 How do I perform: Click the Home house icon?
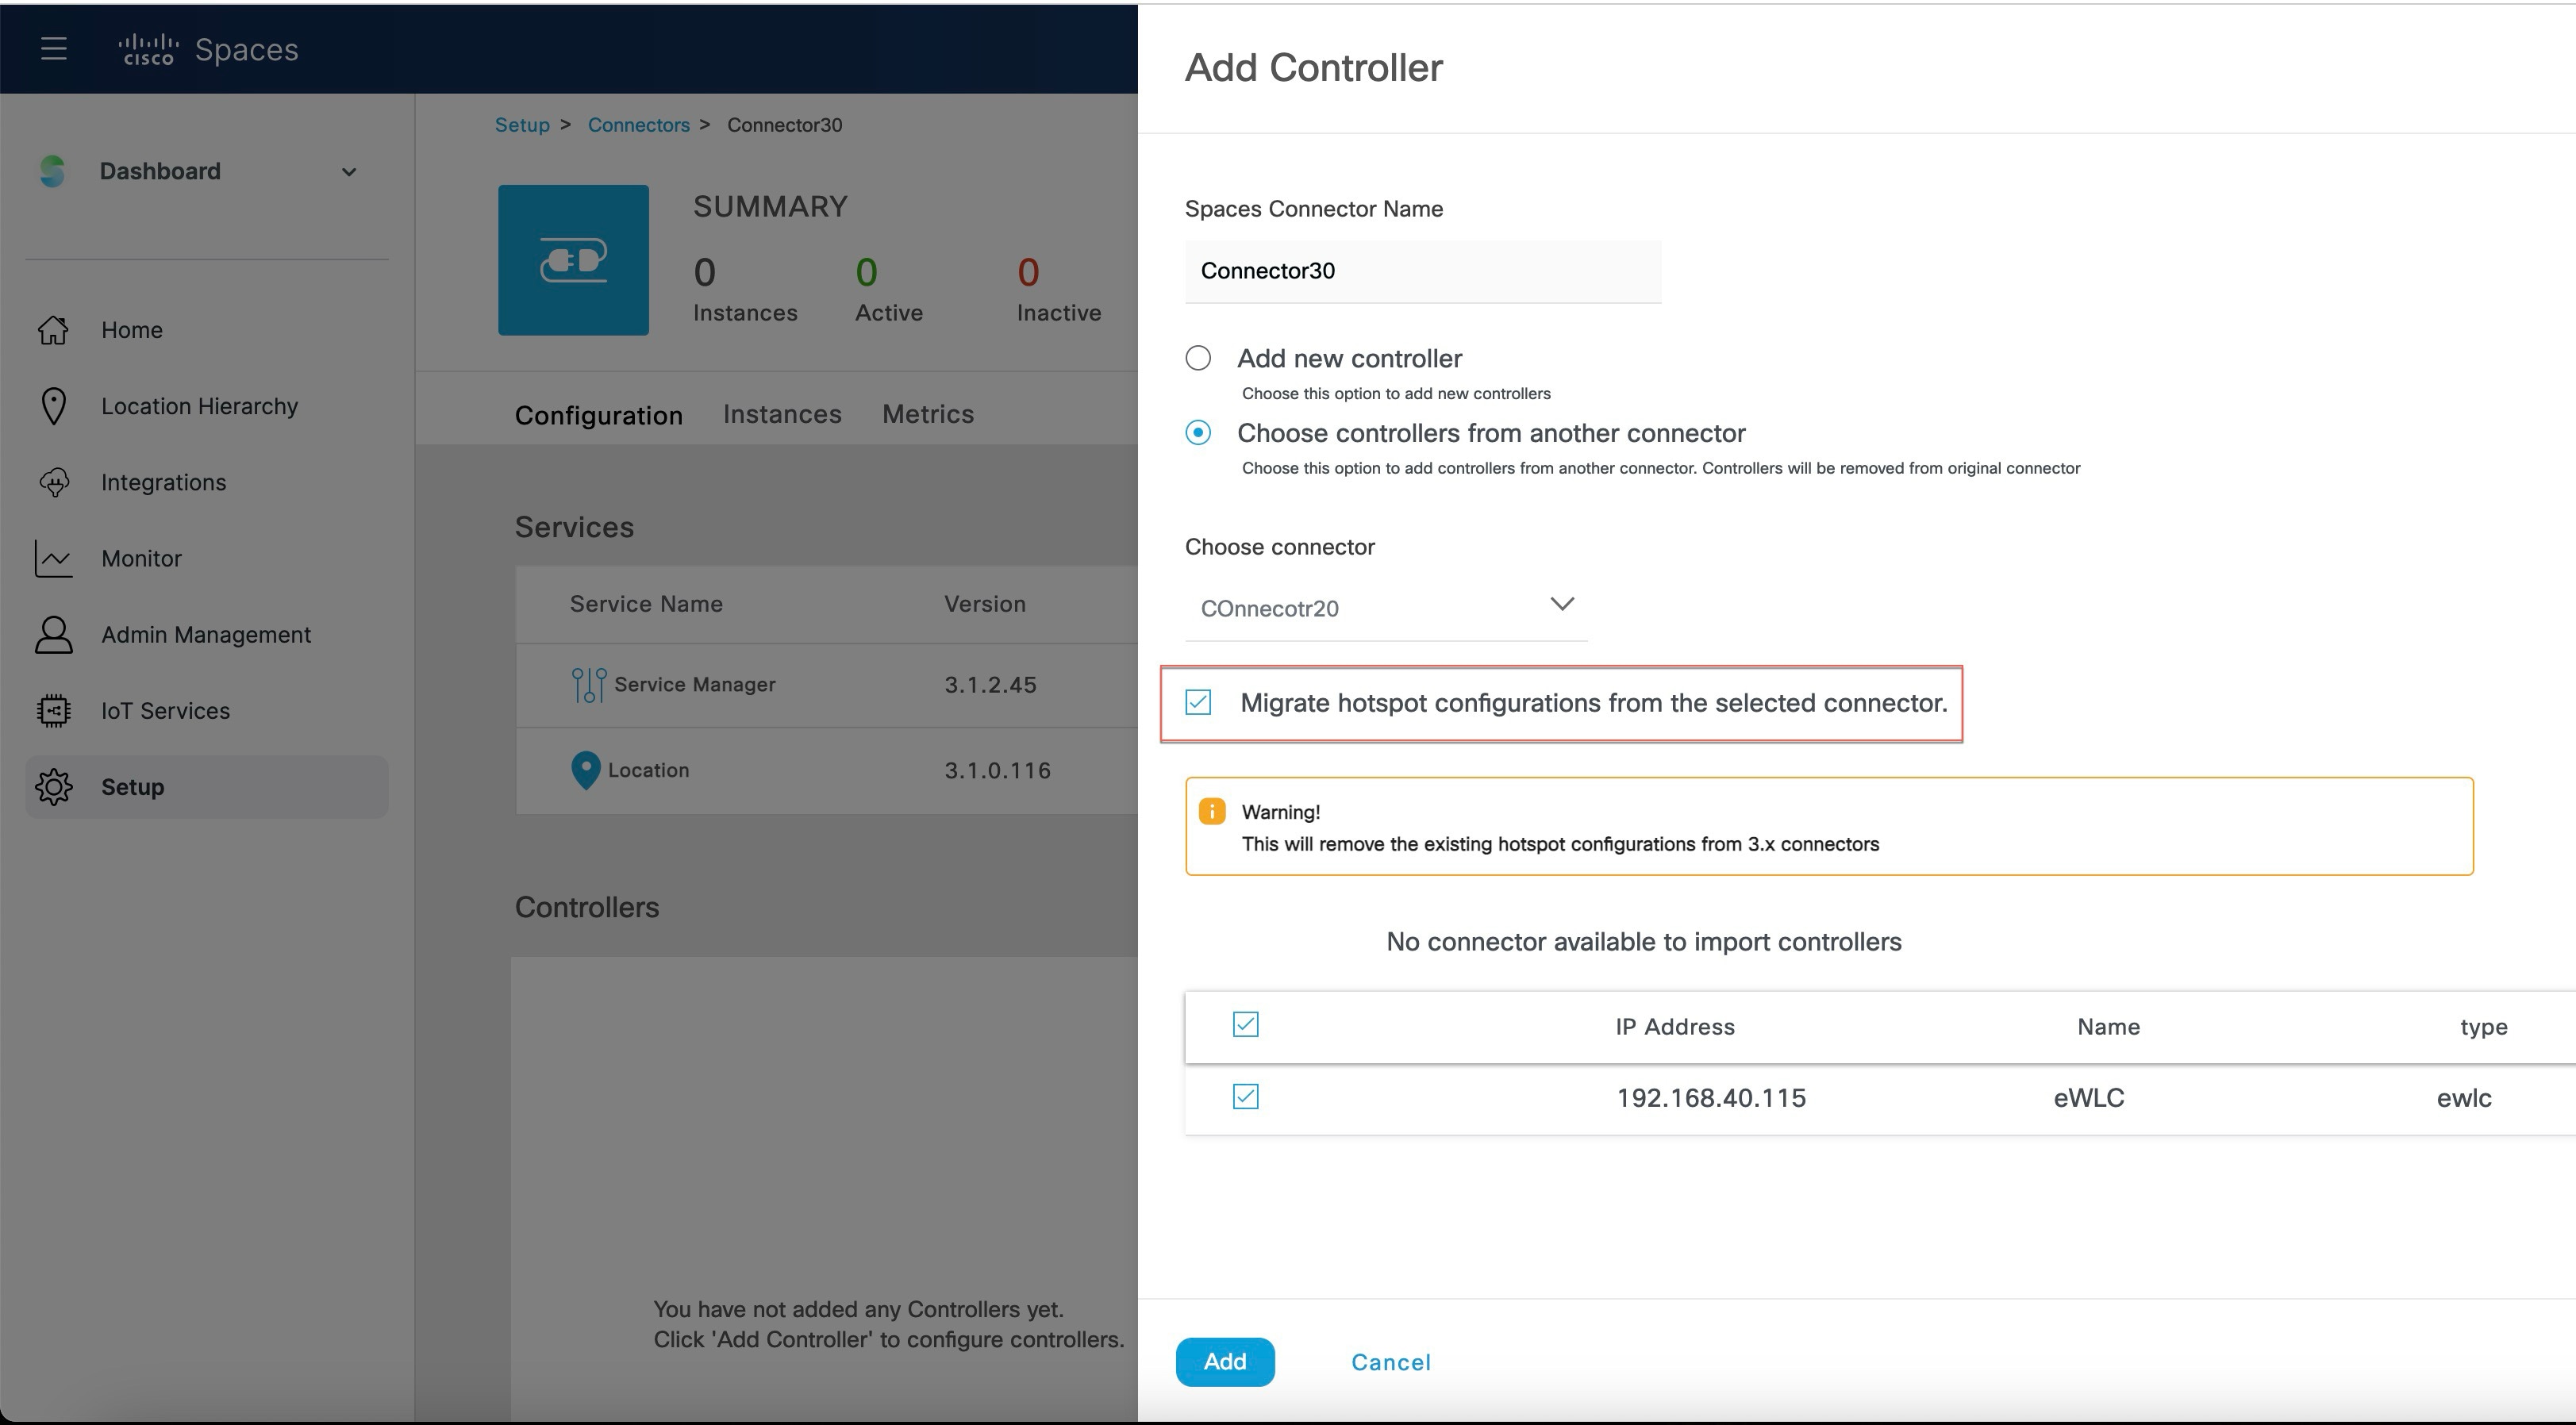pyautogui.click(x=53, y=330)
